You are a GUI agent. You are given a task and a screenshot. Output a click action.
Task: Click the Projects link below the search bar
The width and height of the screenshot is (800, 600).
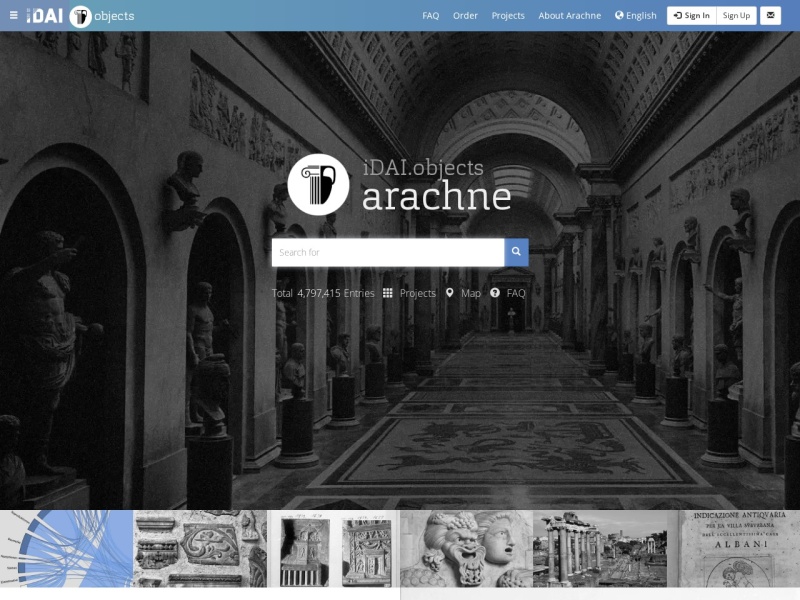(410, 293)
